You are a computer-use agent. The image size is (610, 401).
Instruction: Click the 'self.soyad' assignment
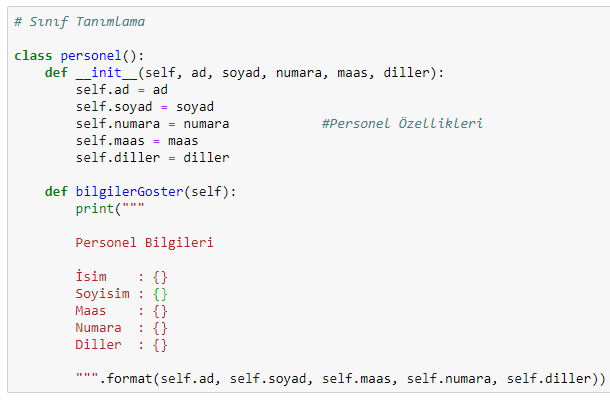coord(114,107)
